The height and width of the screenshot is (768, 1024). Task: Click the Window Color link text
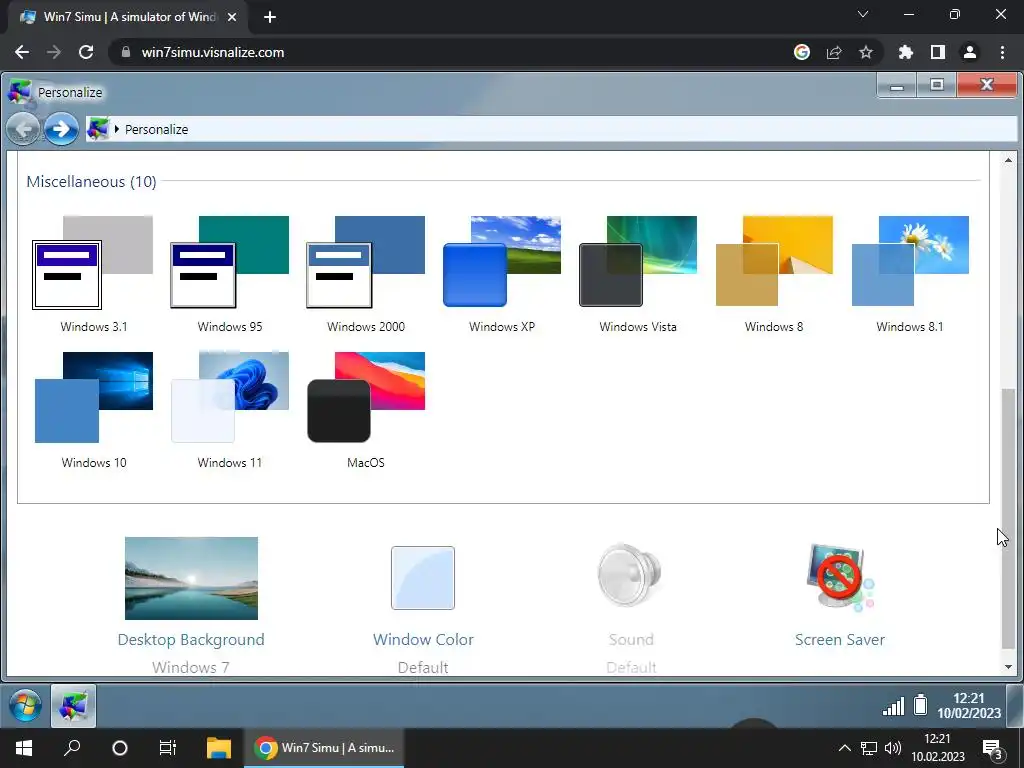[x=423, y=639]
